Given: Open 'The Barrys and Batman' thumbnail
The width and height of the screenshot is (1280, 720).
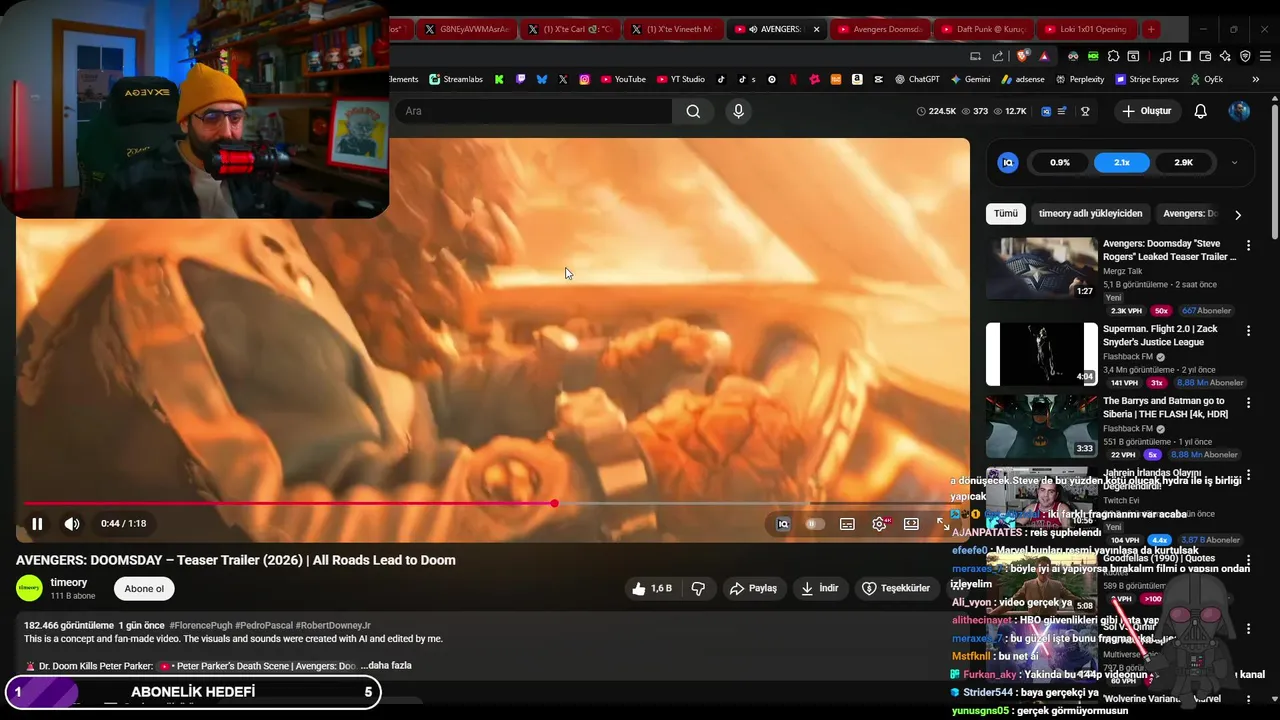Looking at the screenshot, I should click(1042, 426).
